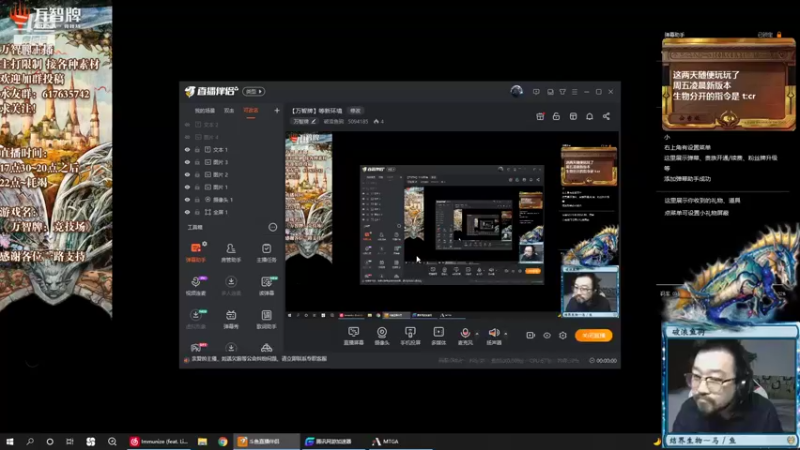Toggle the preview eye icon in bottom bar
The image size is (800, 450).
click(x=546, y=335)
